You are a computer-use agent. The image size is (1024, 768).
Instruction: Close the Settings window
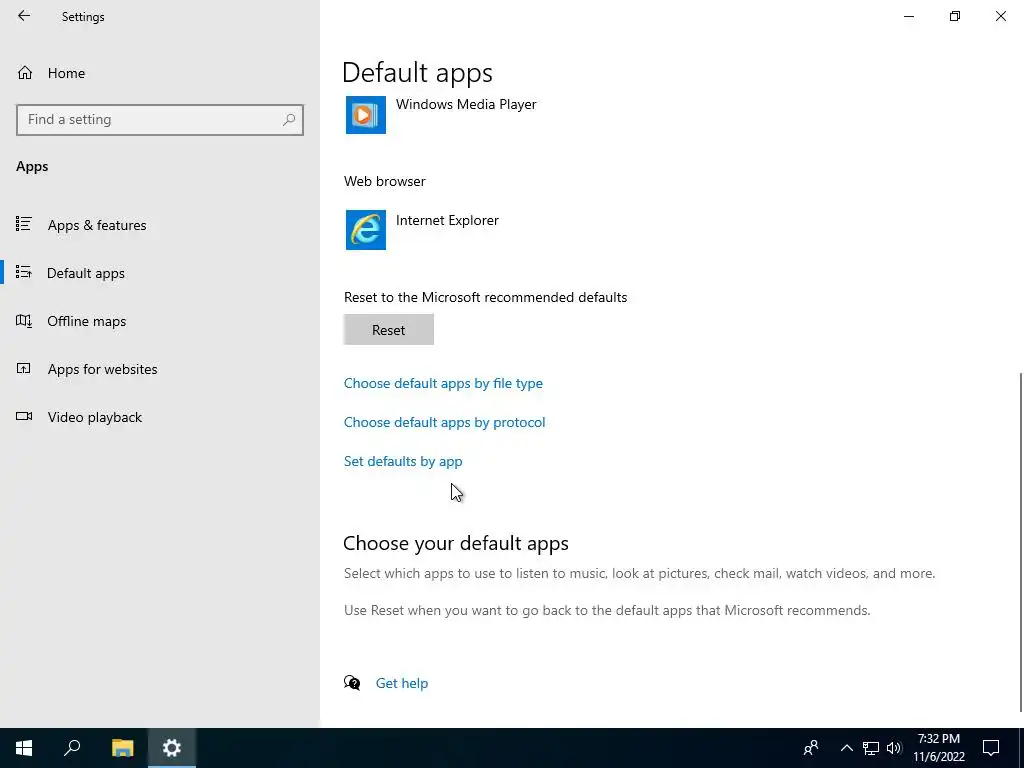[x=1000, y=16]
